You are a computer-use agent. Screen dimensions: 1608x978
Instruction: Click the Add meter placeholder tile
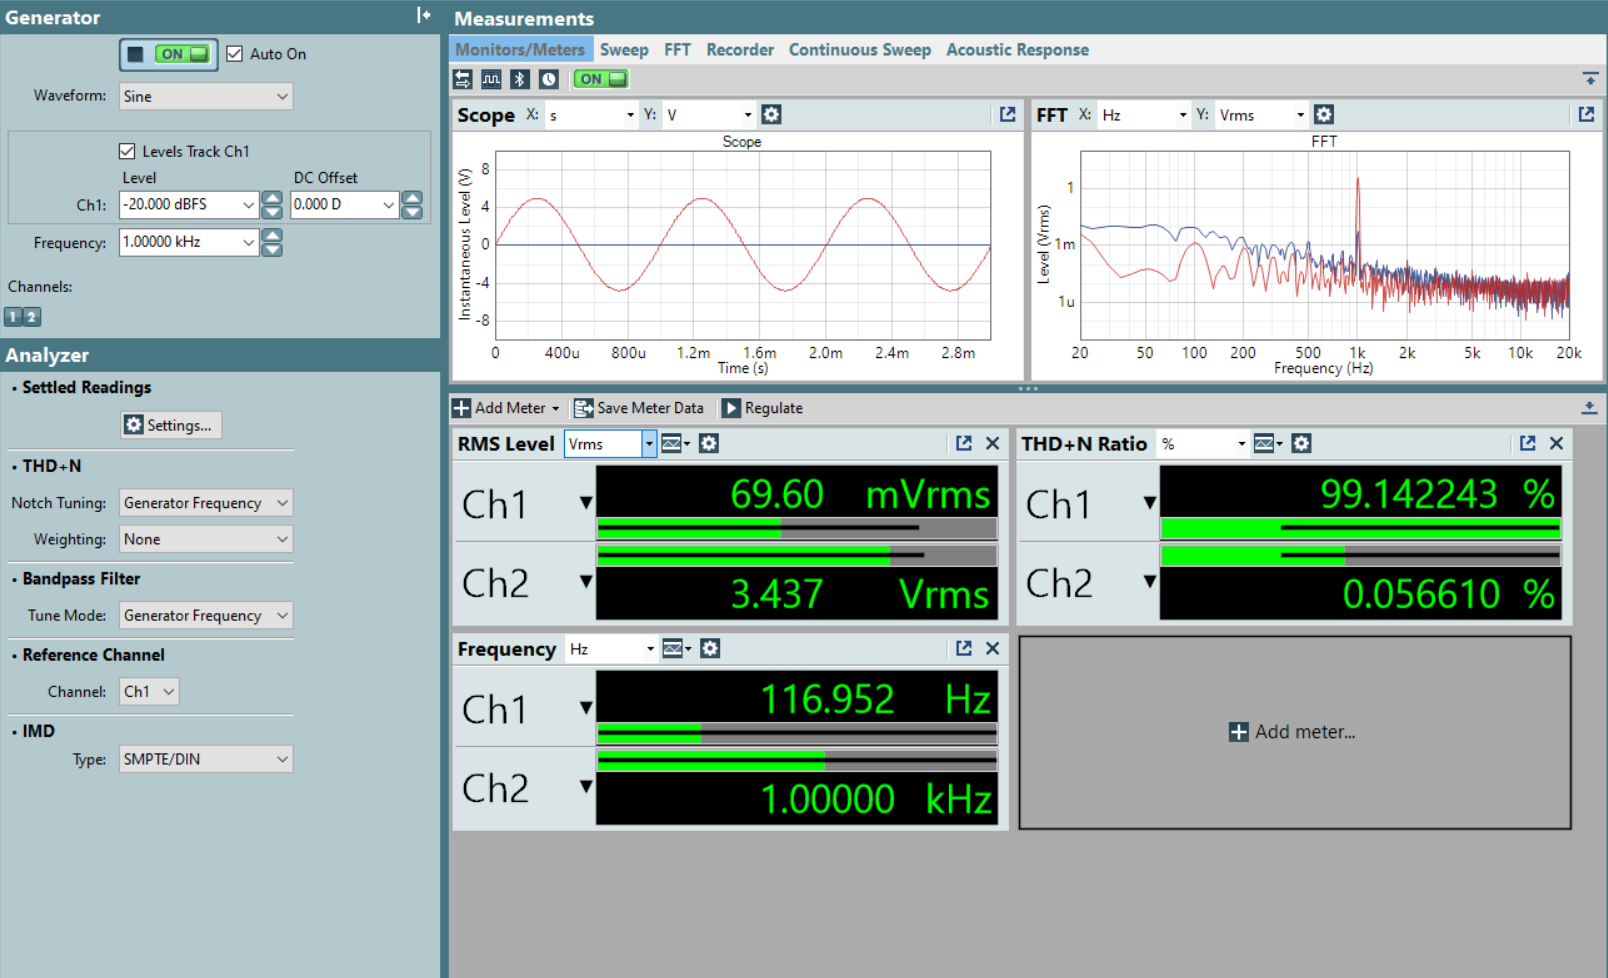pos(1295,732)
